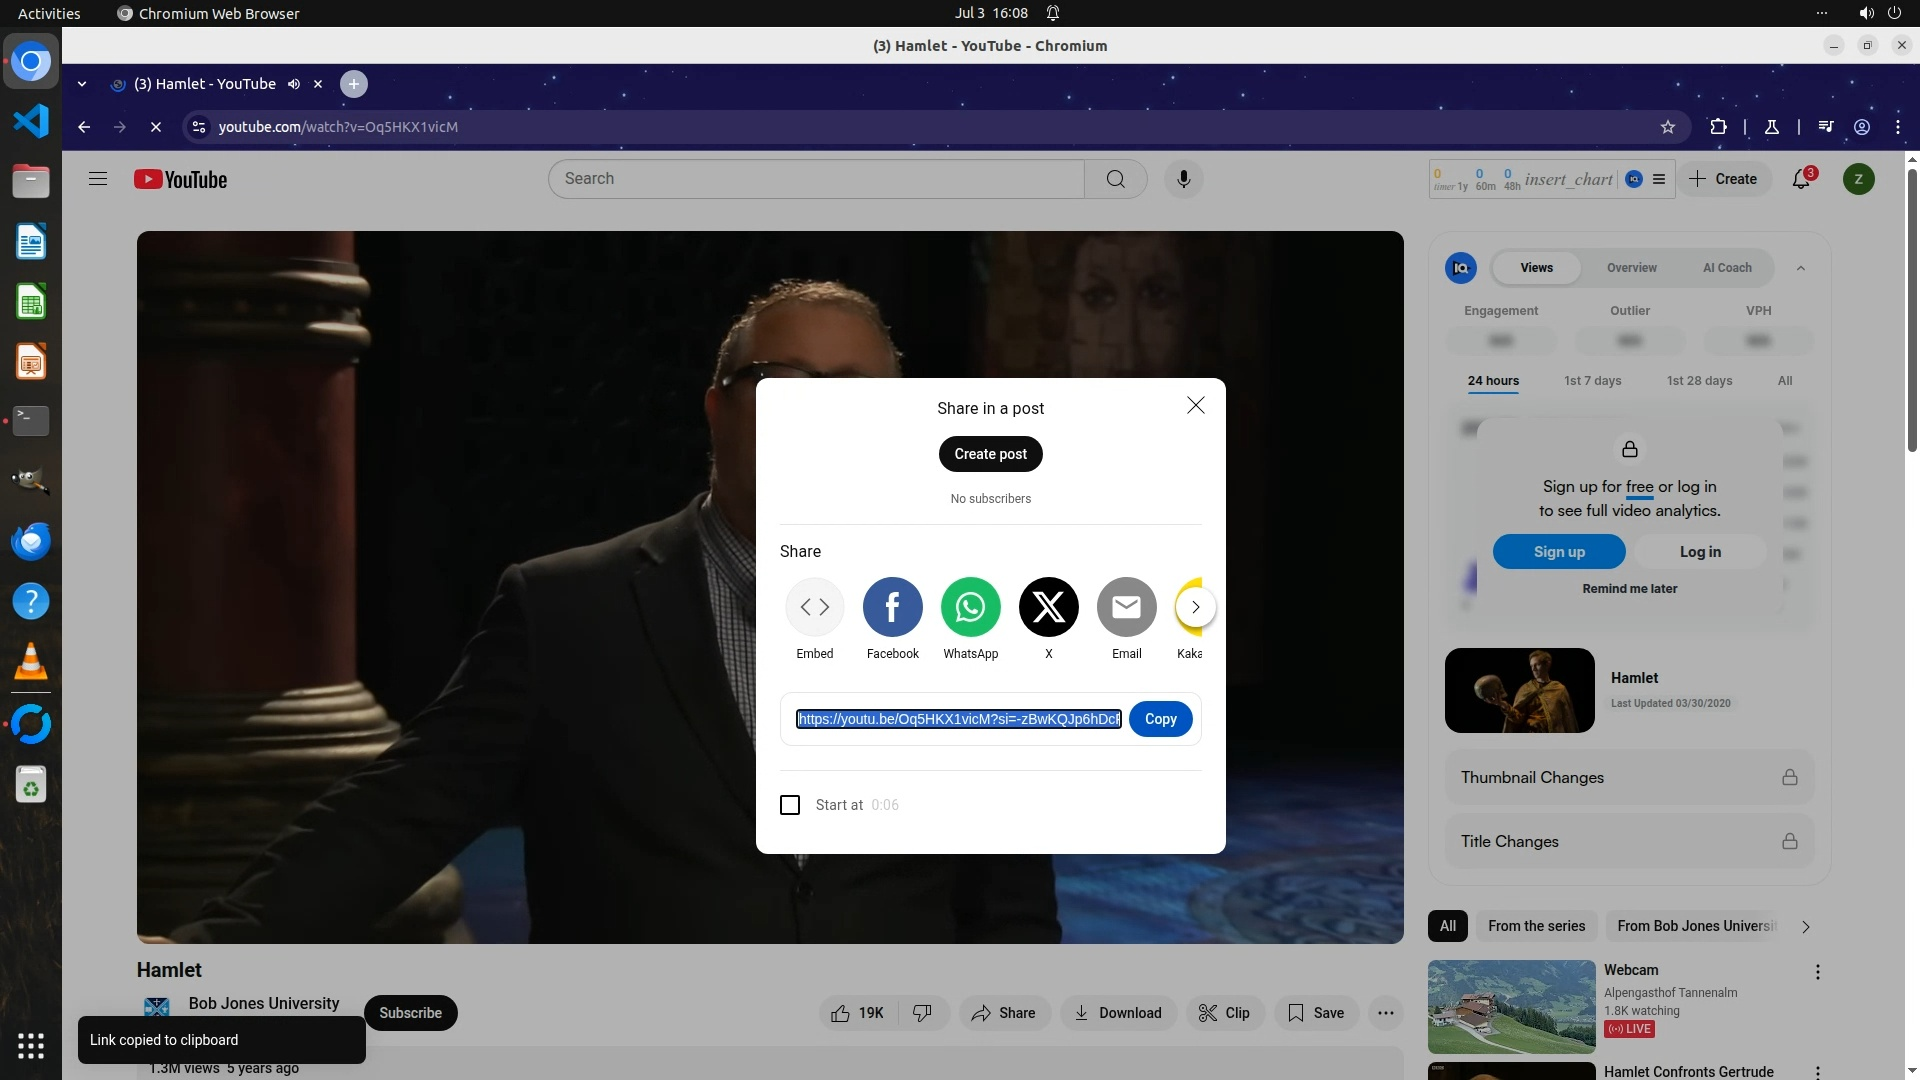The image size is (1920, 1080).
Task: Share the video by Email
Action: [x=1126, y=607]
